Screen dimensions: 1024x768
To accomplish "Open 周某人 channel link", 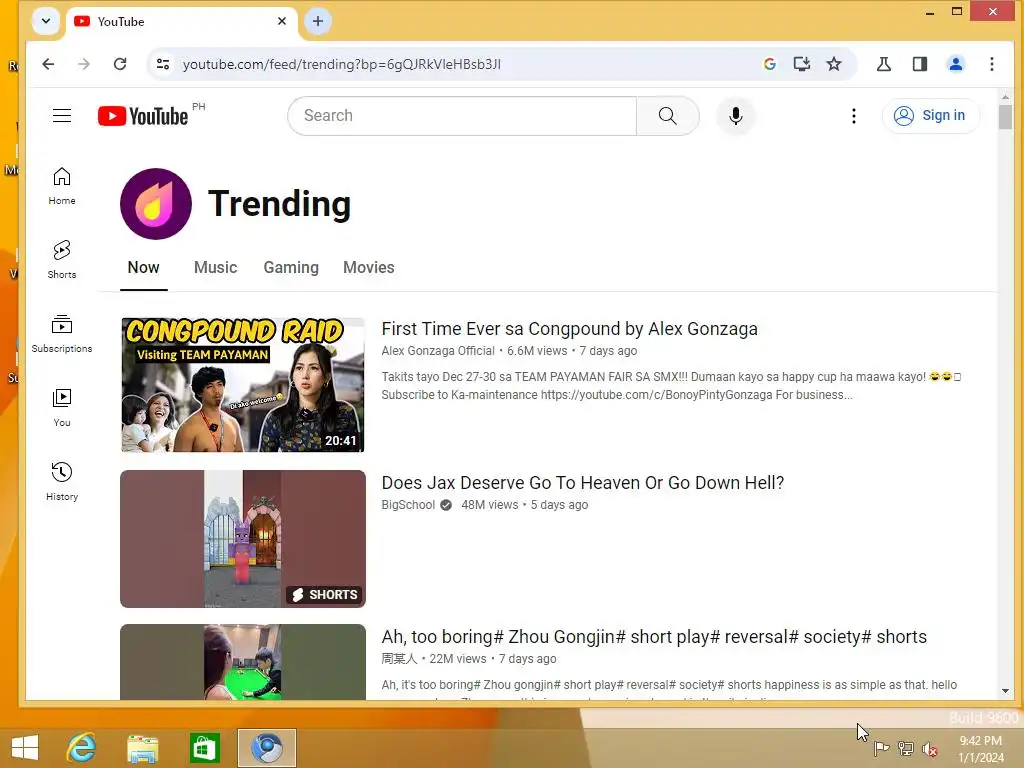I will (x=399, y=659).
